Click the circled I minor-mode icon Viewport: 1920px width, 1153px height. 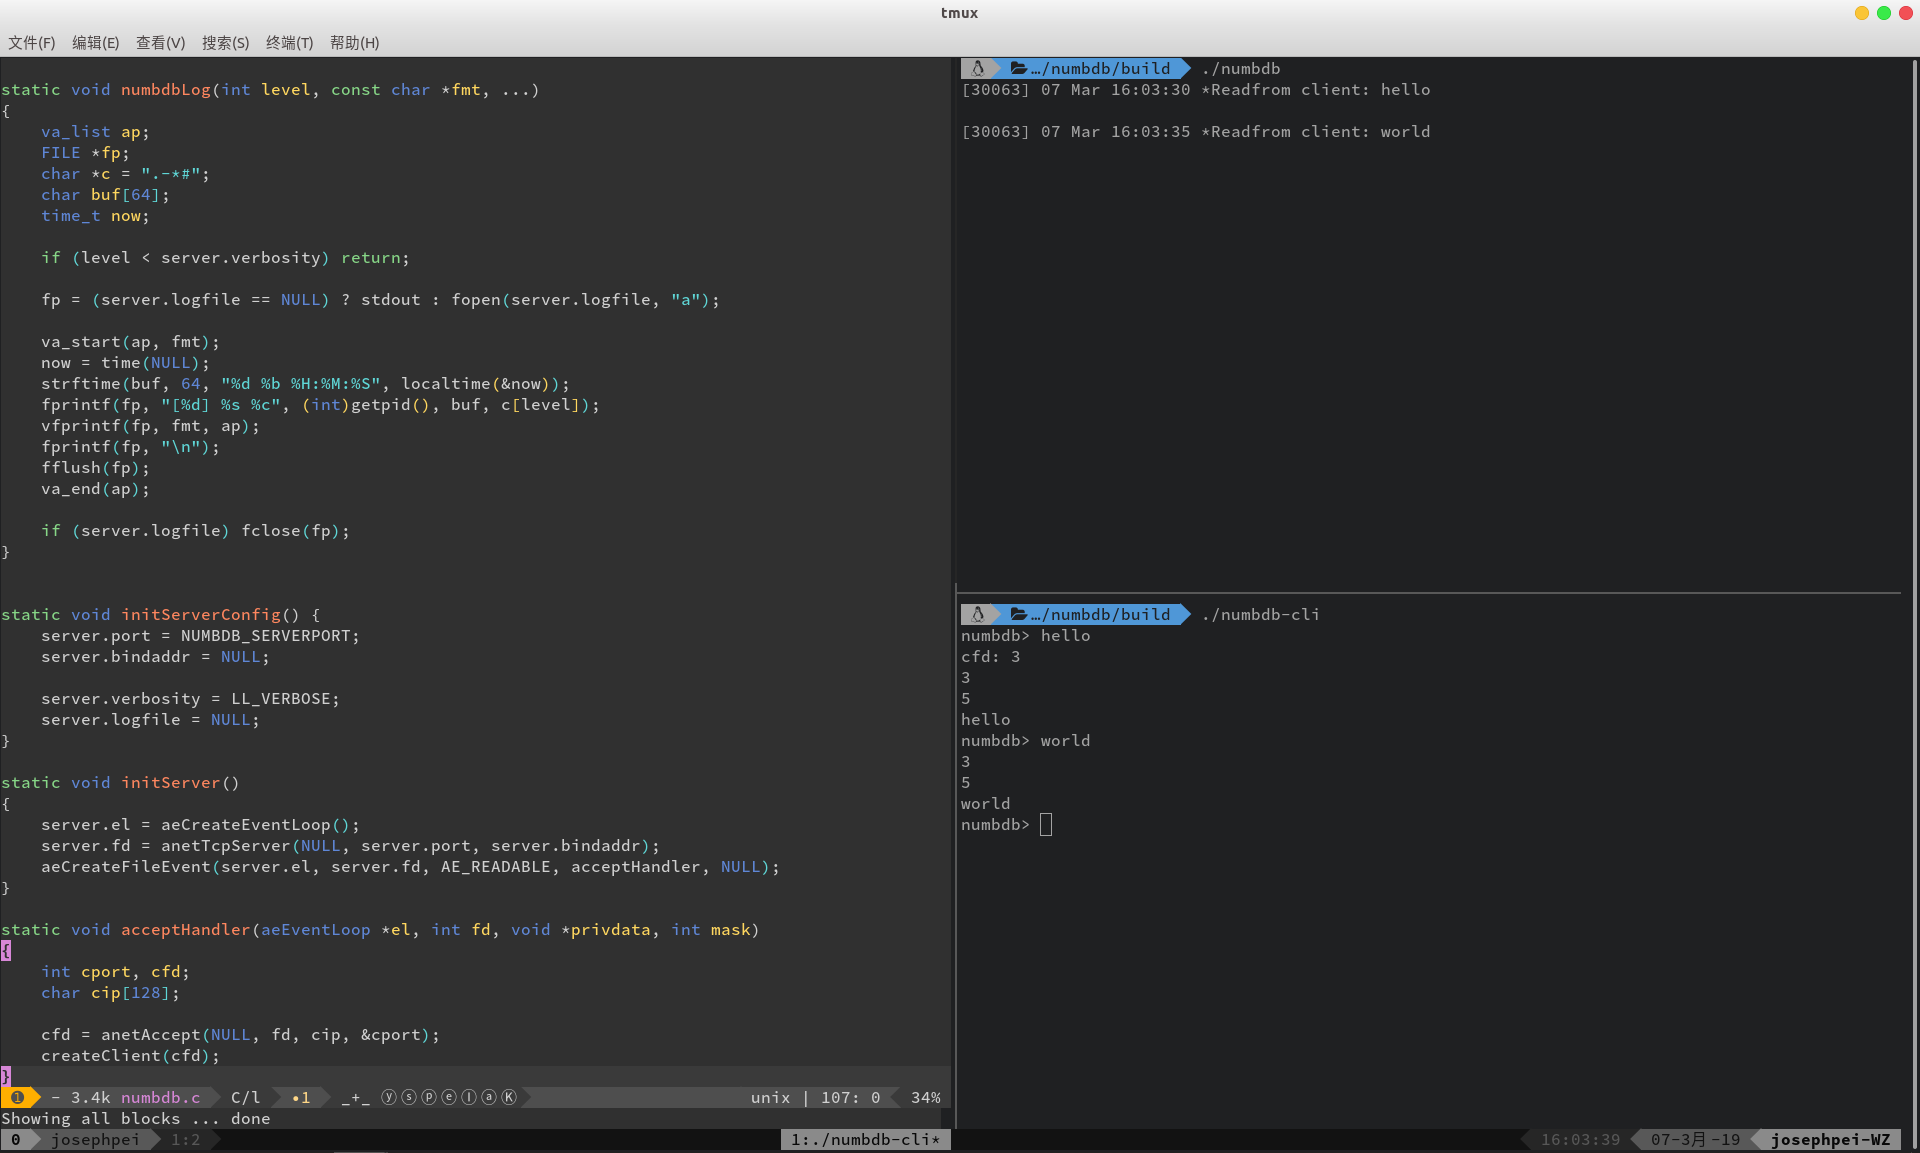(469, 1097)
